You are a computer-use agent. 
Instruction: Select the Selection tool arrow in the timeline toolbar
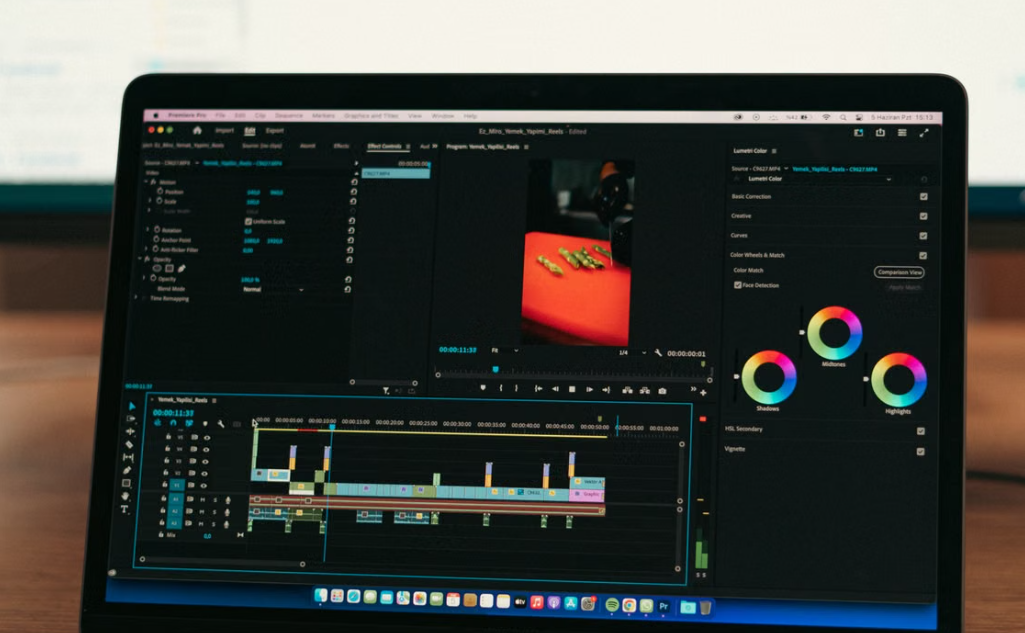tap(131, 406)
